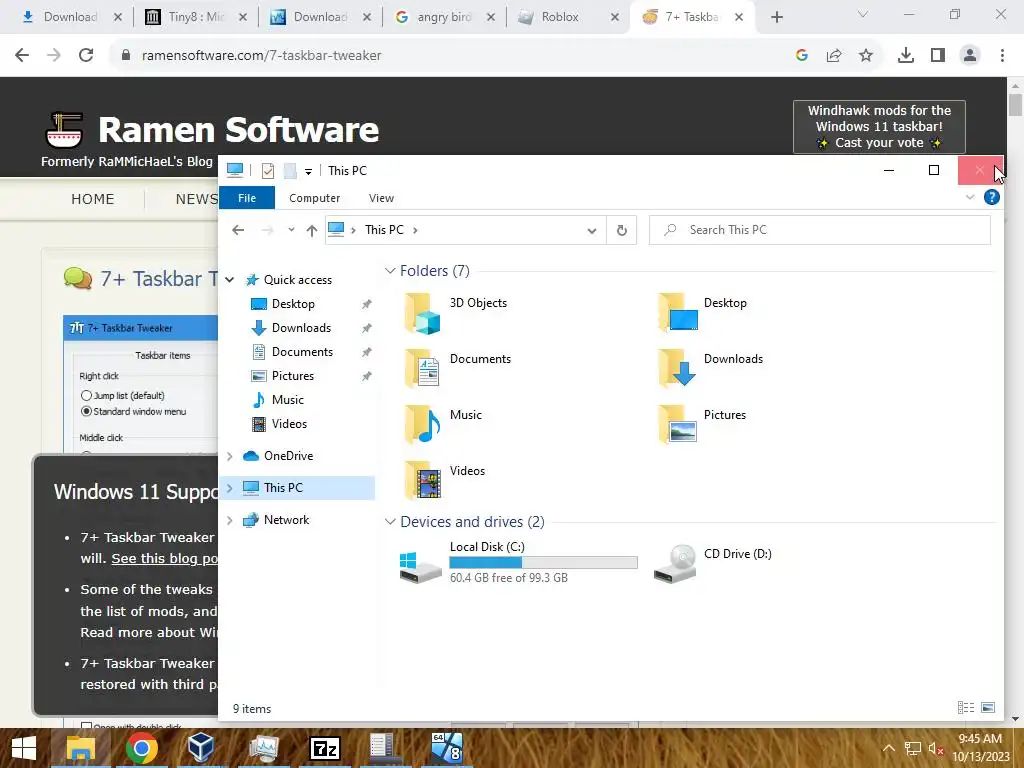
Task: Expand This PC node in navigation pane
Action: point(230,488)
